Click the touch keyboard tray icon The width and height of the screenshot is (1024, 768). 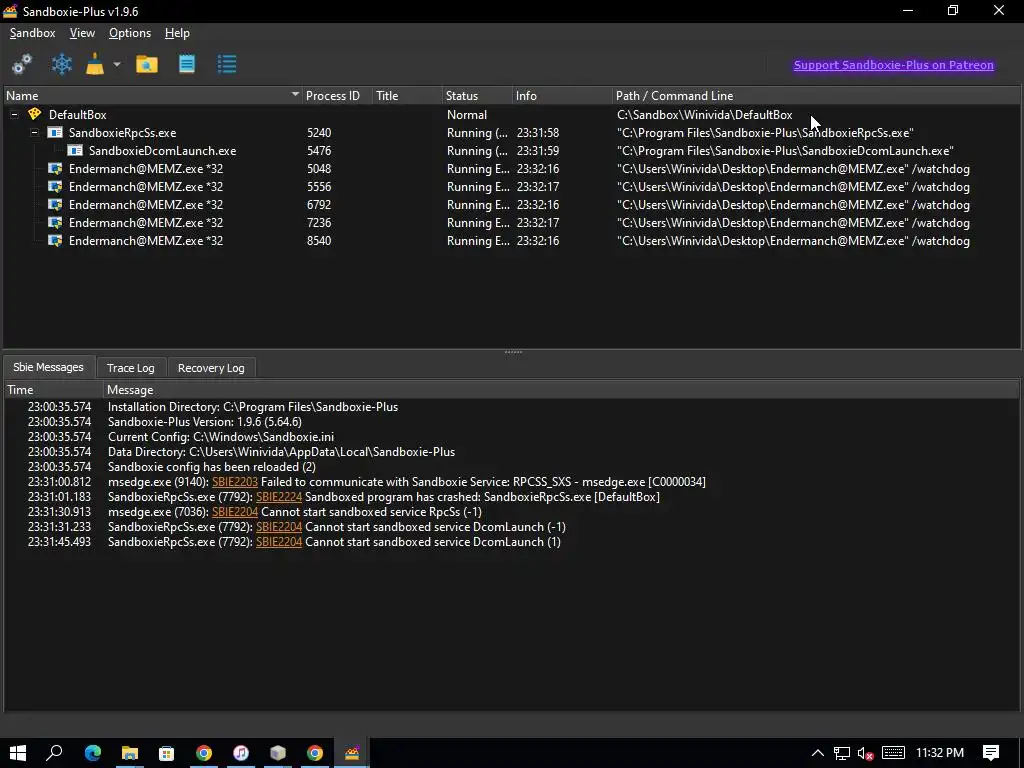tap(893, 753)
